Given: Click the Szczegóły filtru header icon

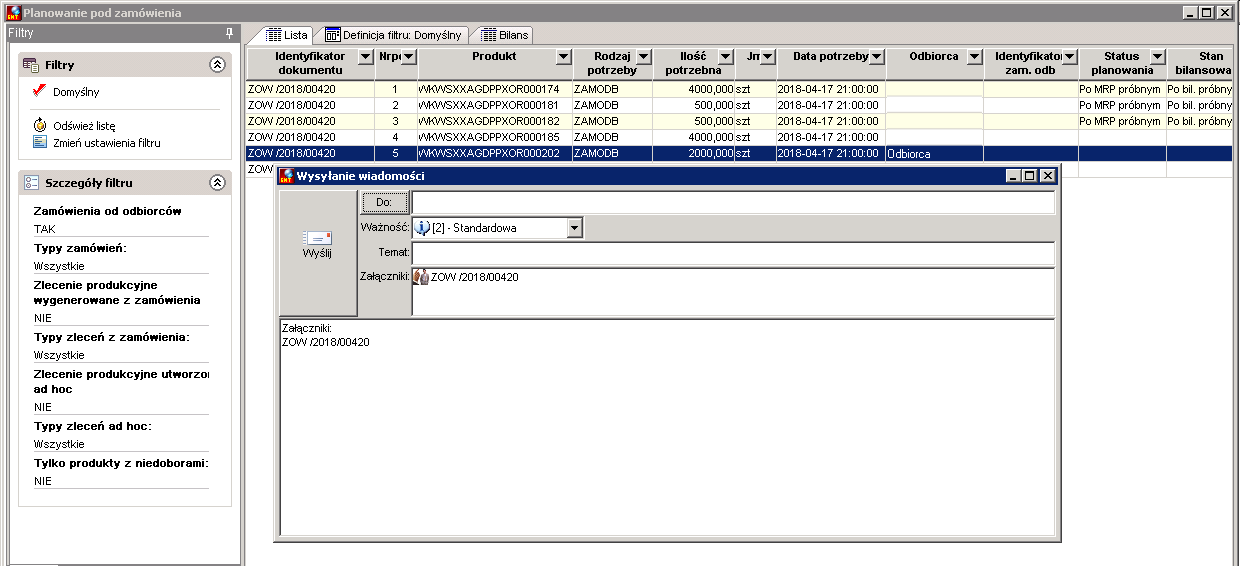Looking at the screenshot, I should tap(31, 183).
